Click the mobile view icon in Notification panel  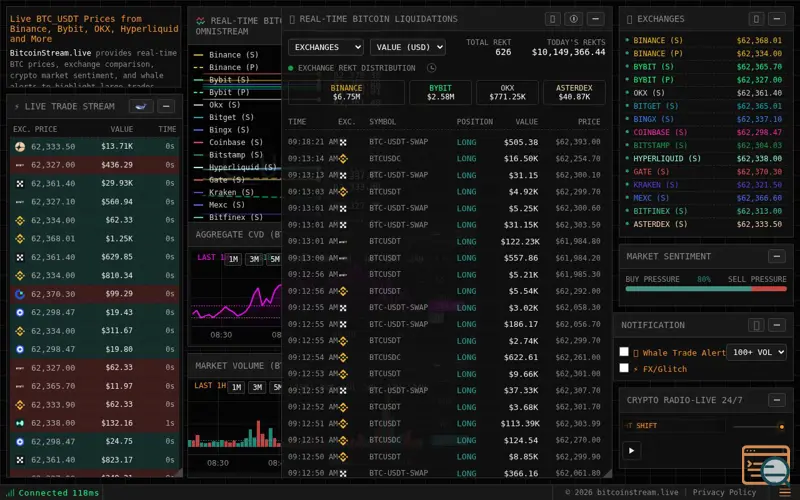756,325
